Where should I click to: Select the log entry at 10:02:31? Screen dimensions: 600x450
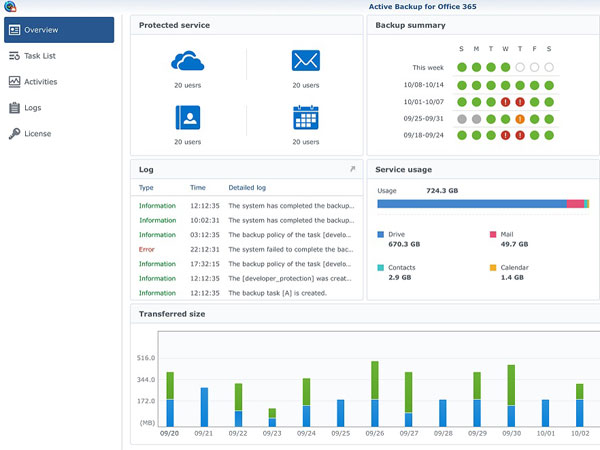pyautogui.click(x=246, y=220)
